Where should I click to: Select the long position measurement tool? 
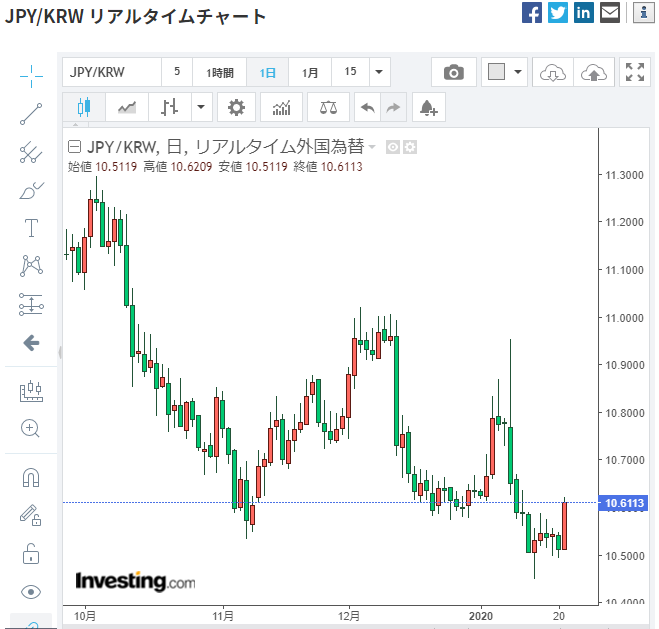(31, 304)
